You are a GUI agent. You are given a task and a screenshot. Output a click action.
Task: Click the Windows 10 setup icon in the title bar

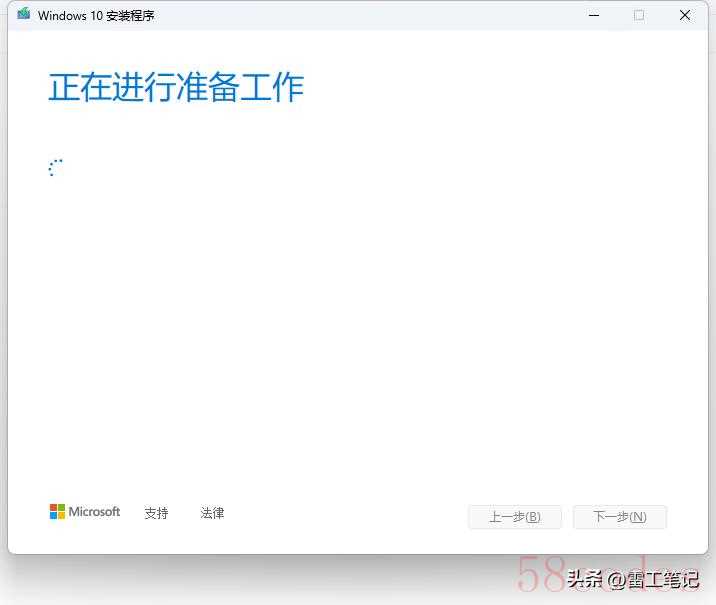(x=24, y=14)
